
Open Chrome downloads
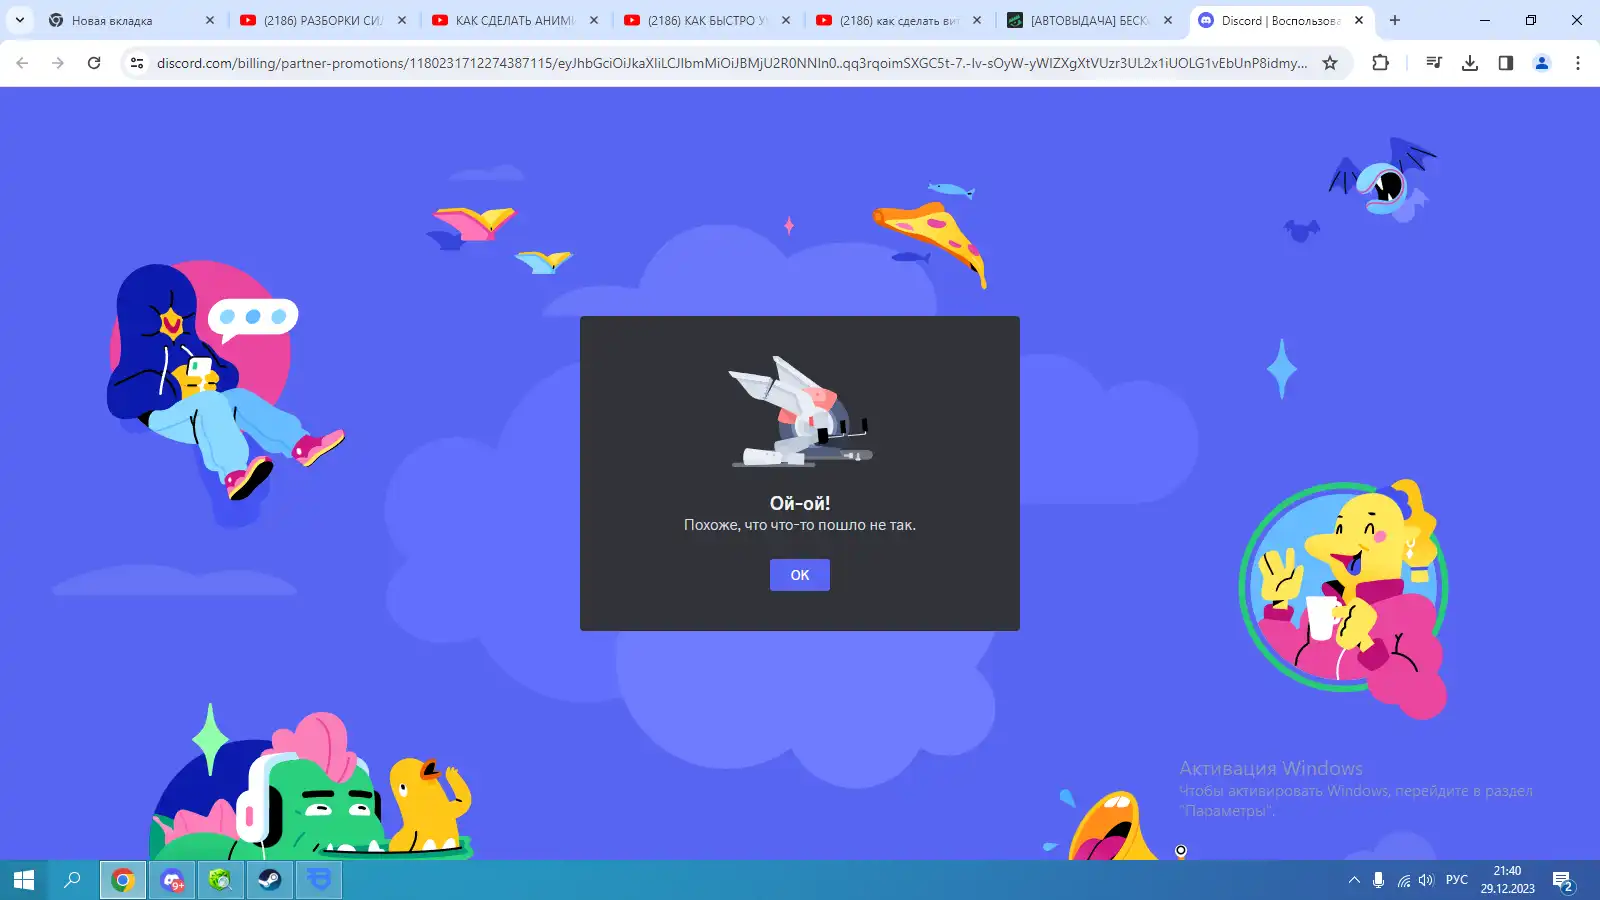(x=1470, y=63)
